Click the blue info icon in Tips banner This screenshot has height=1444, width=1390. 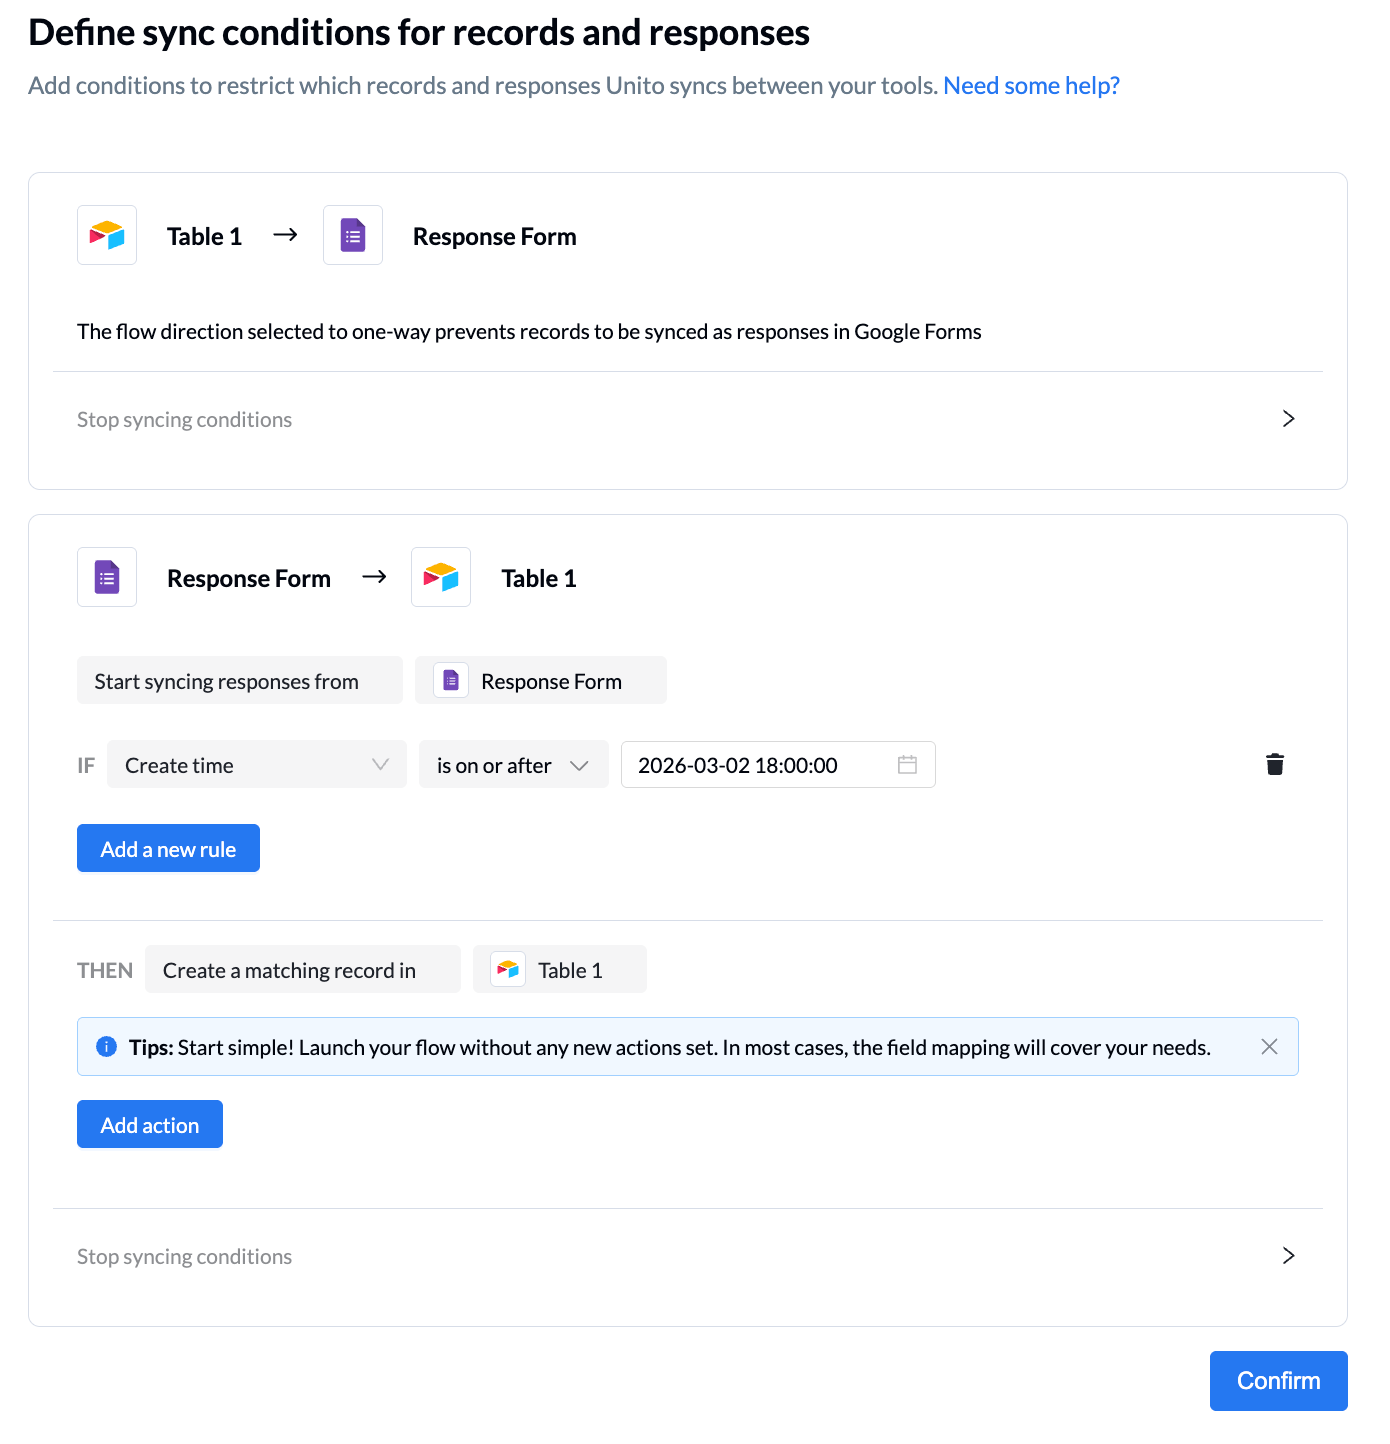tap(106, 1047)
